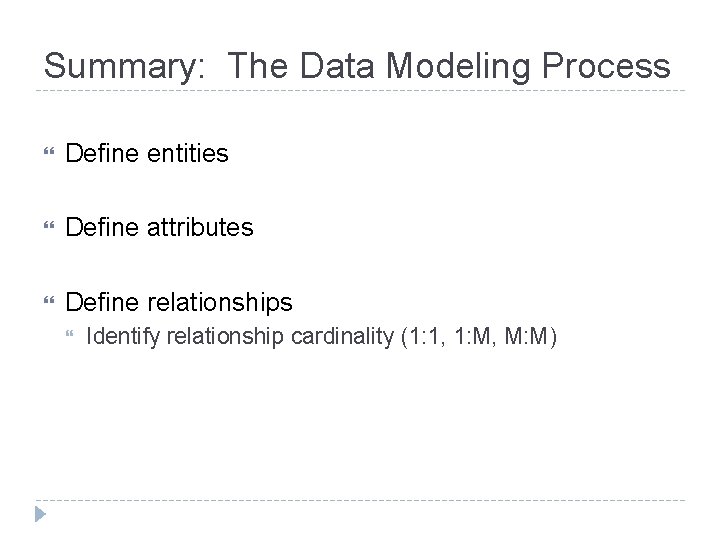Click the blue triangle icon at slide bottom

(40, 516)
